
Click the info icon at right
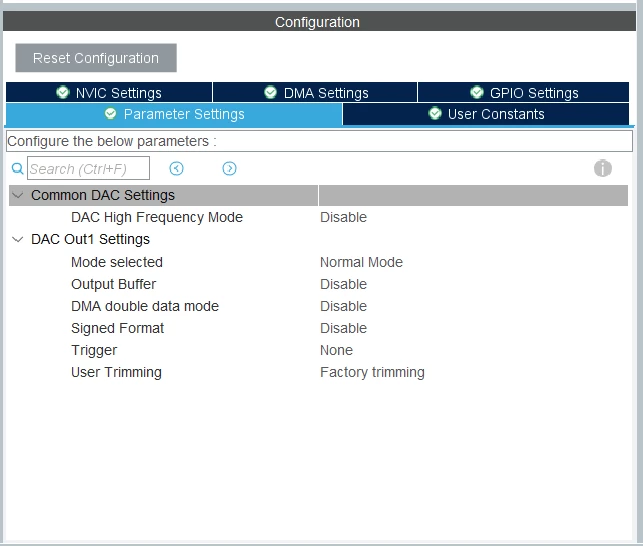tap(603, 168)
